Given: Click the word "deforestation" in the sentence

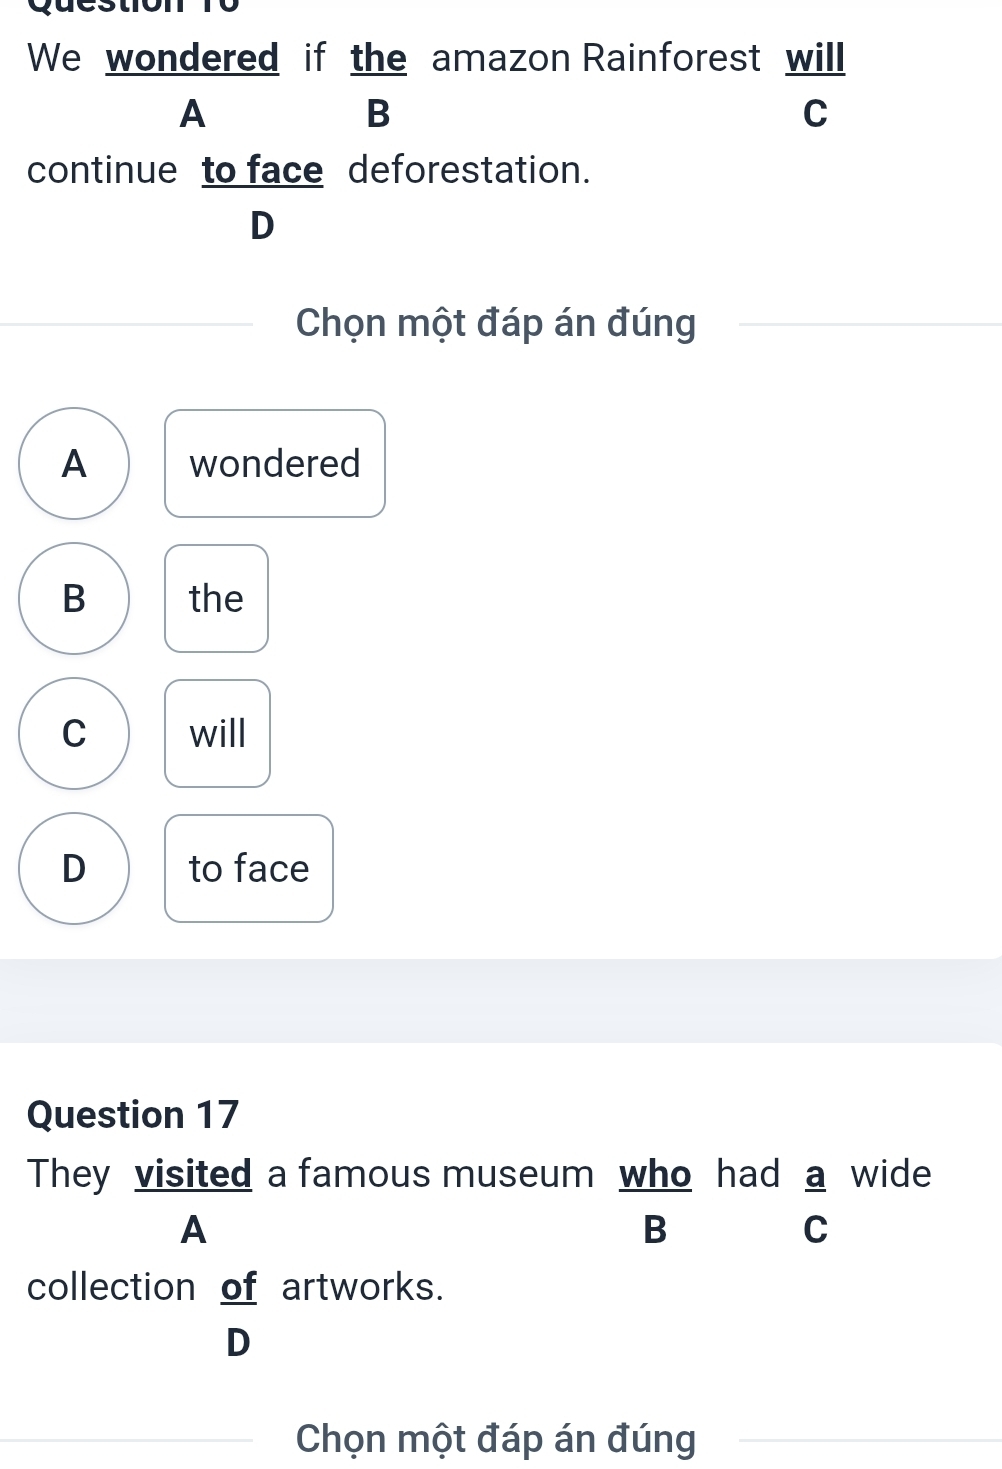Looking at the screenshot, I should point(468,171).
